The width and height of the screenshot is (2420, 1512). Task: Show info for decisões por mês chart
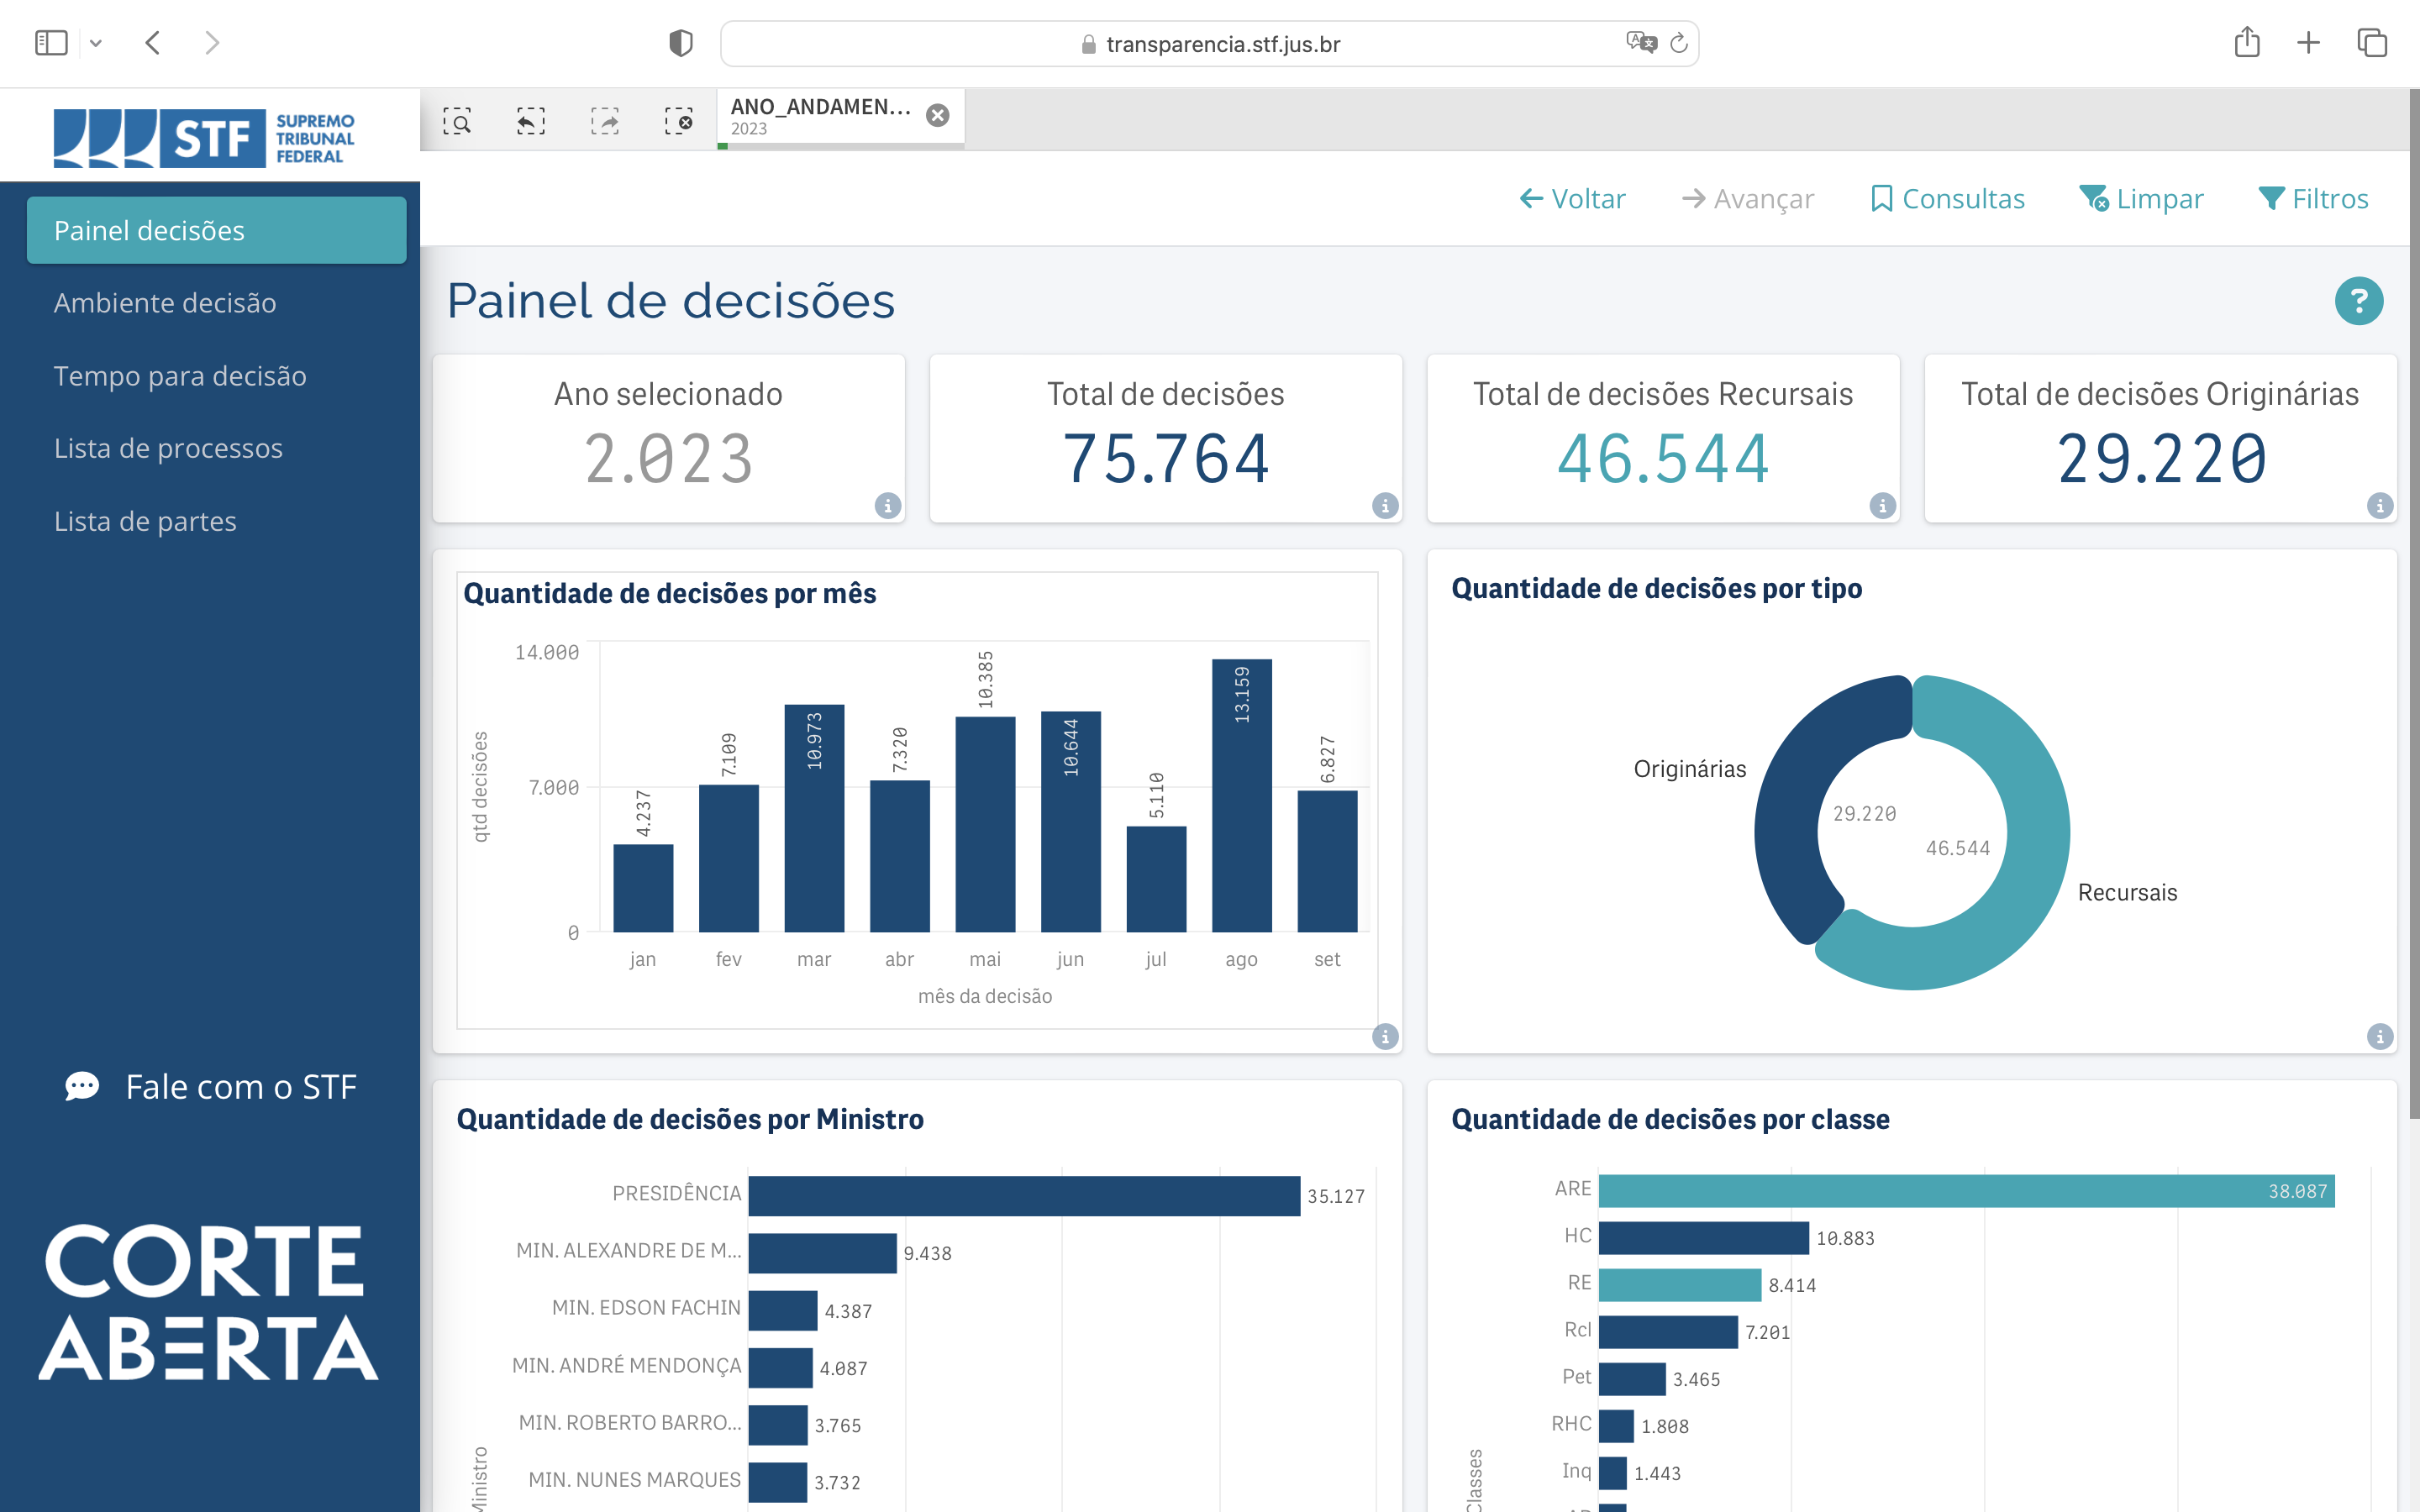[x=1384, y=1037]
